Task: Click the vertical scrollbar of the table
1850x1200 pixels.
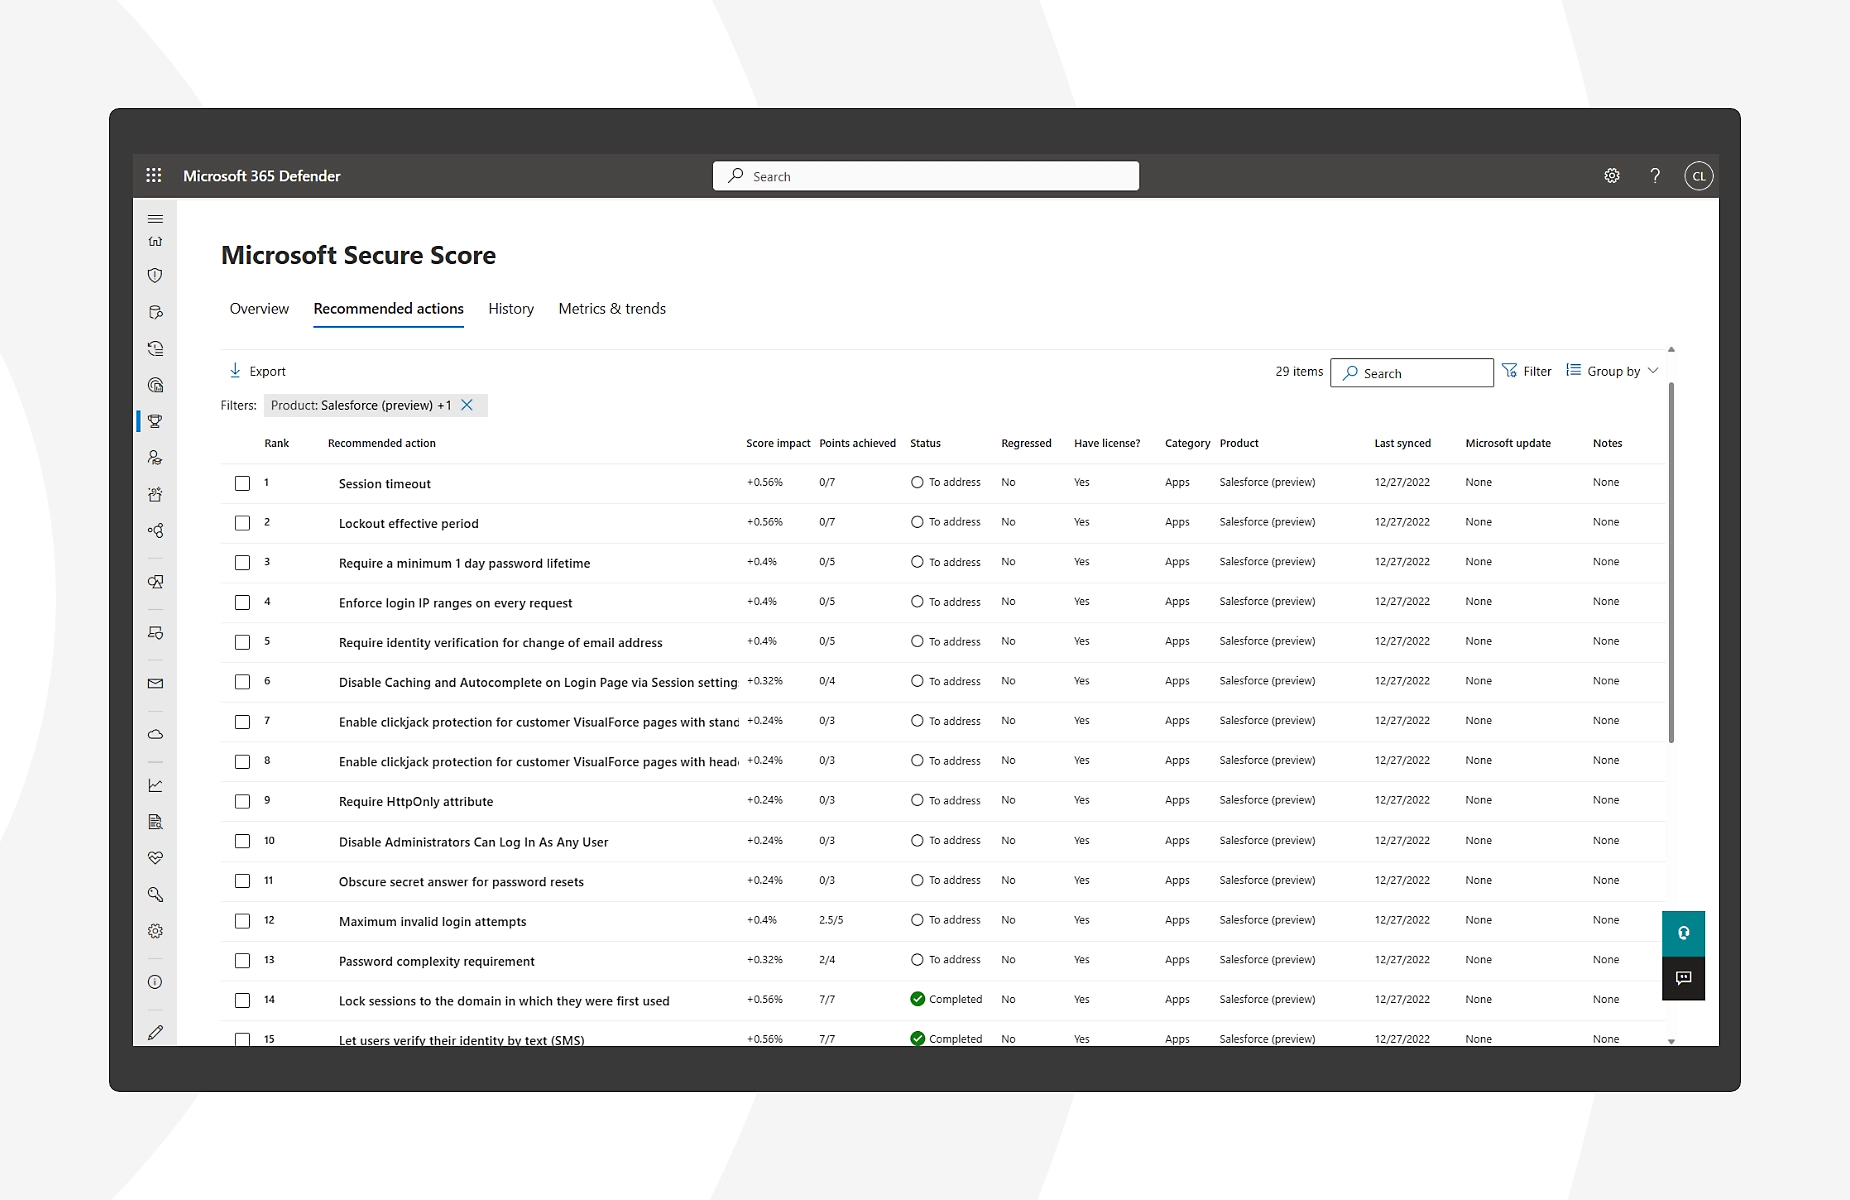Action: (1671, 560)
